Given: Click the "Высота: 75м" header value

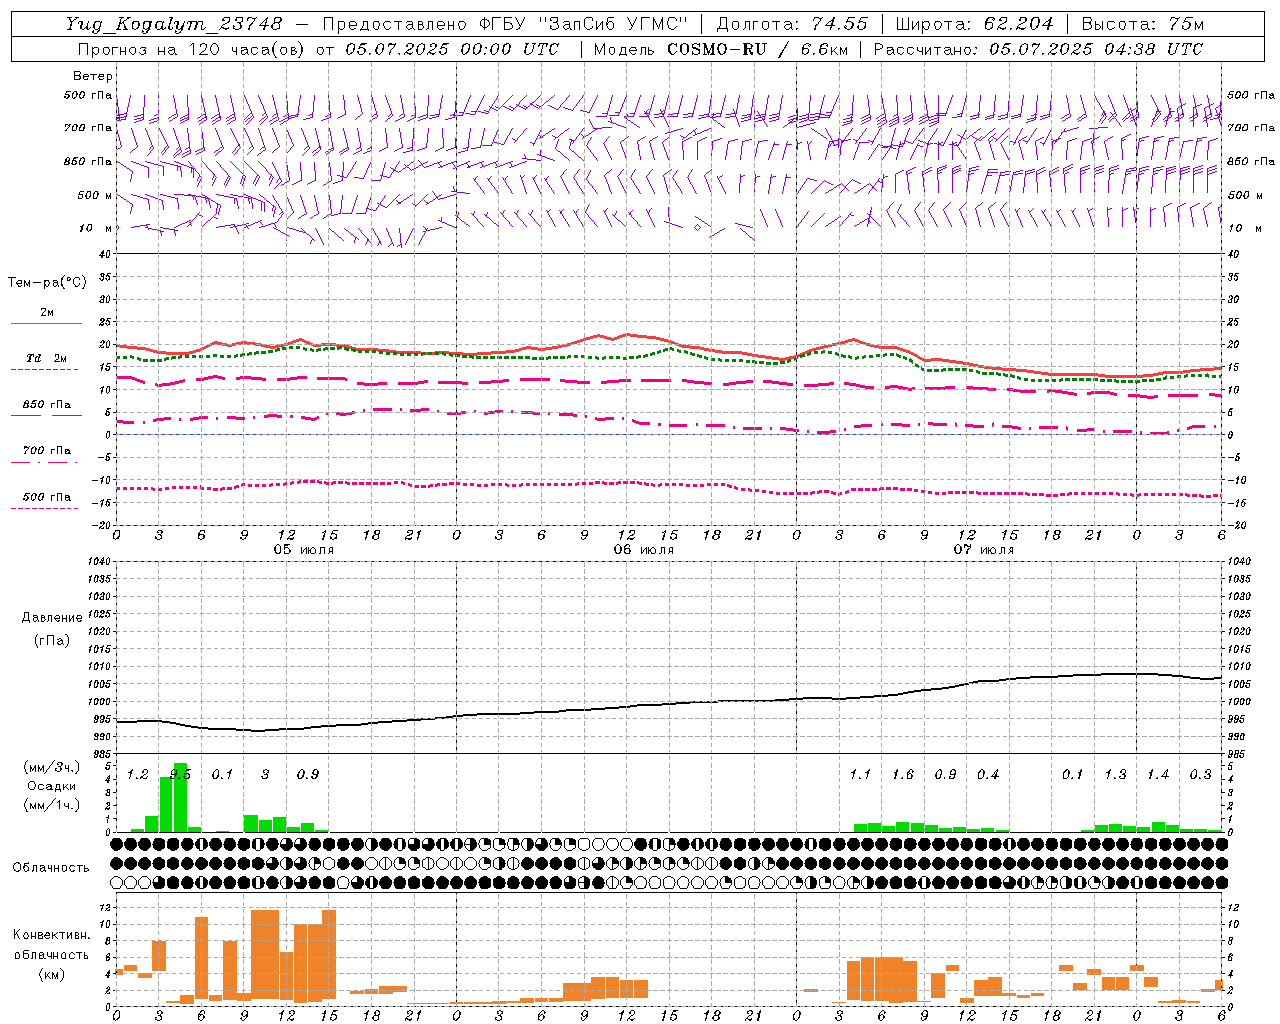Looking at the screenshot, I should 1143,24.
